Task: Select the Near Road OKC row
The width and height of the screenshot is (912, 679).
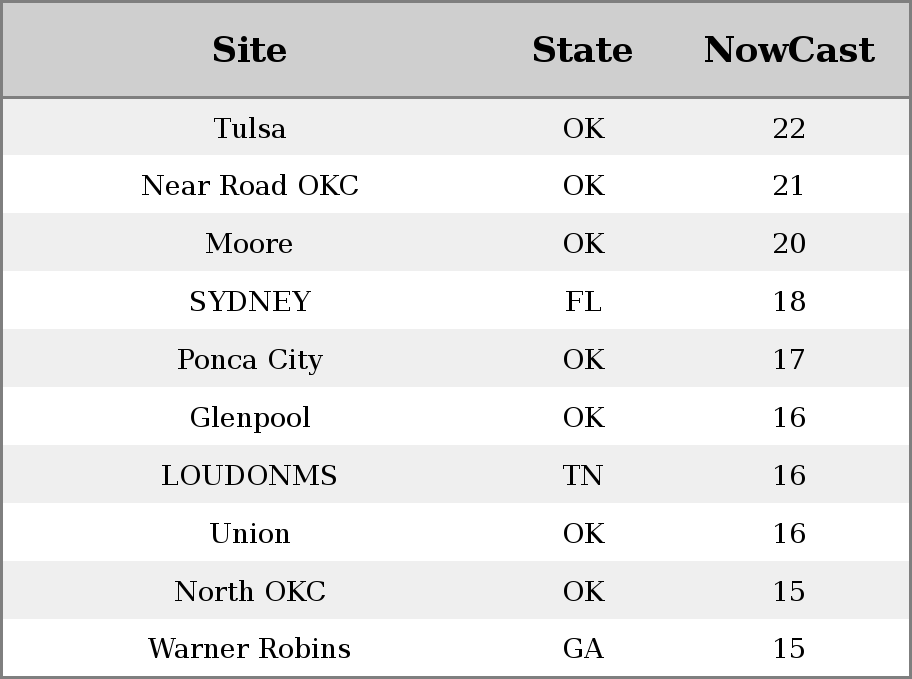Action: (x=456, y=185)
